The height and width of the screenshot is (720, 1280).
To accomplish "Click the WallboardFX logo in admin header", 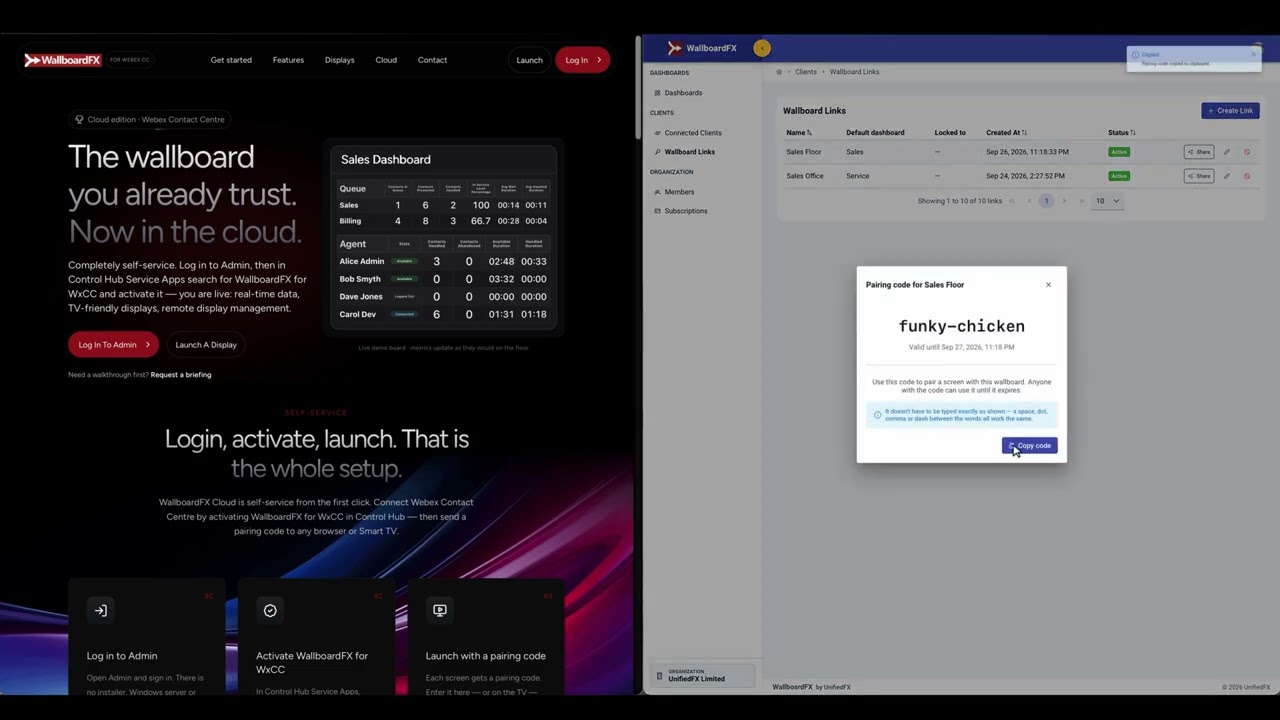I will point(702,48).
